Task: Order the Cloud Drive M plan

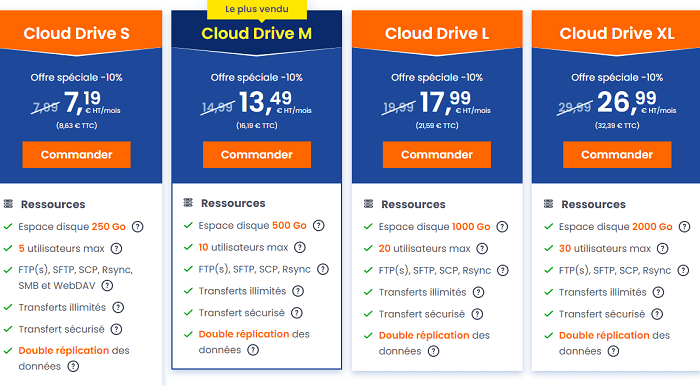Action: [x=257, y=154]
